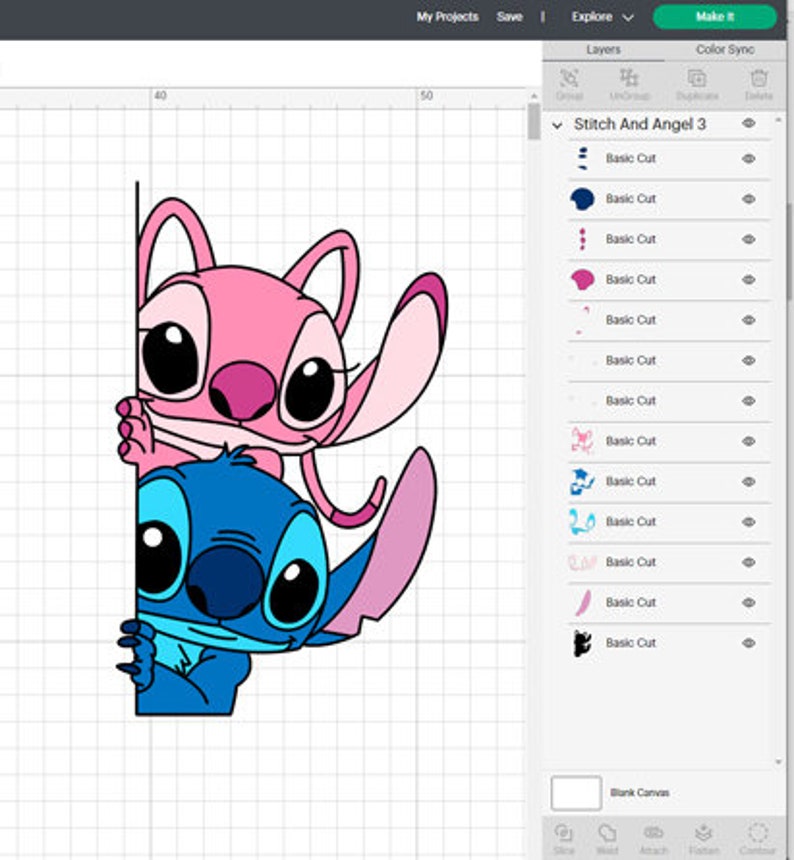The image size is (794, 860).
Task: Click Save in the top bar
Action: (509, 17)
